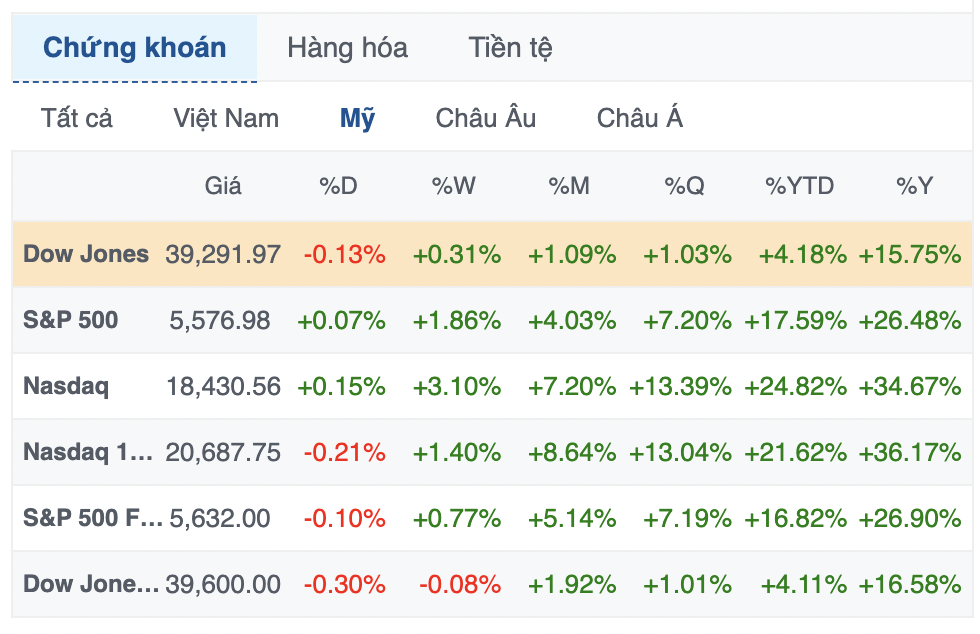Open the Tiền tệ tab

510,48
